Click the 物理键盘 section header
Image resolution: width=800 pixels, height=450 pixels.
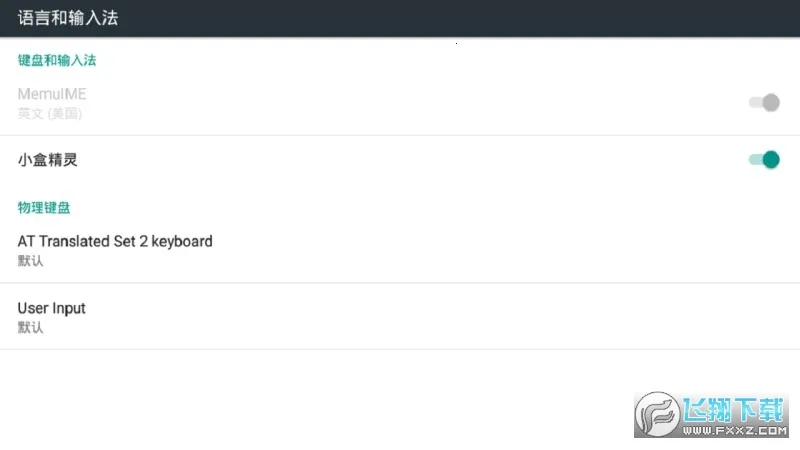[x=44, y=208]
